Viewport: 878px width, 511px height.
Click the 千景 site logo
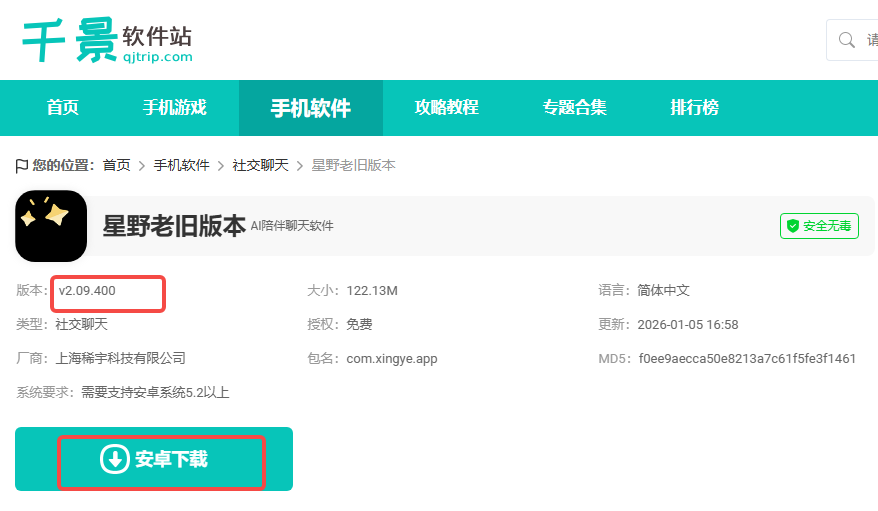(x=106, y=40)
